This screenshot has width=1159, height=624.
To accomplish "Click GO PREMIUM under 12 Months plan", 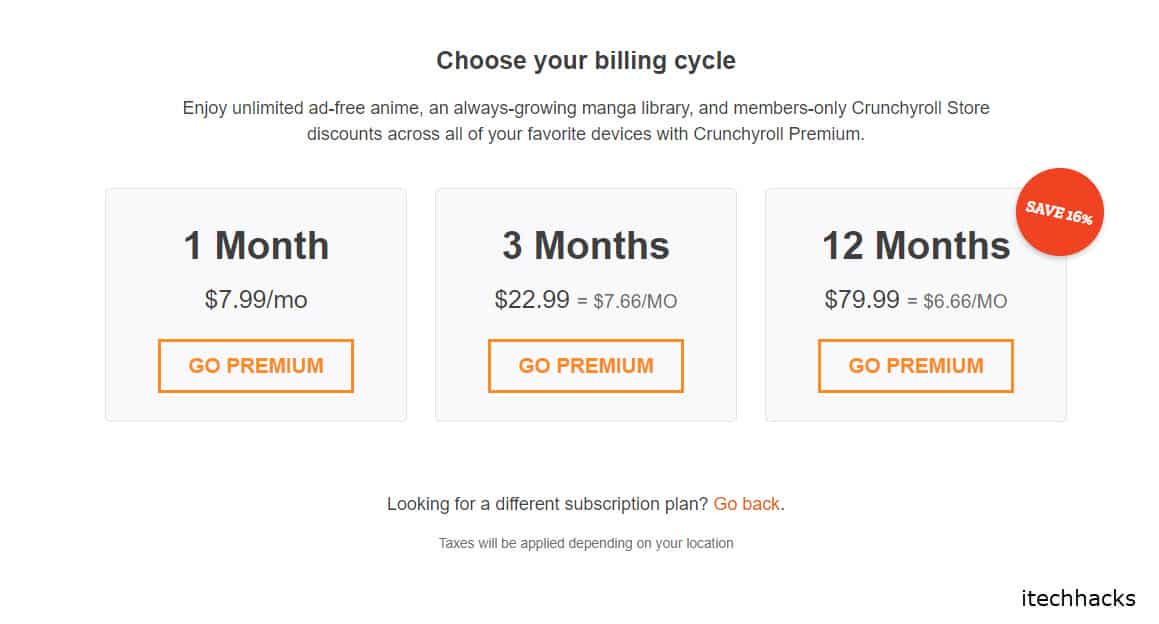I will pos(915,365).
